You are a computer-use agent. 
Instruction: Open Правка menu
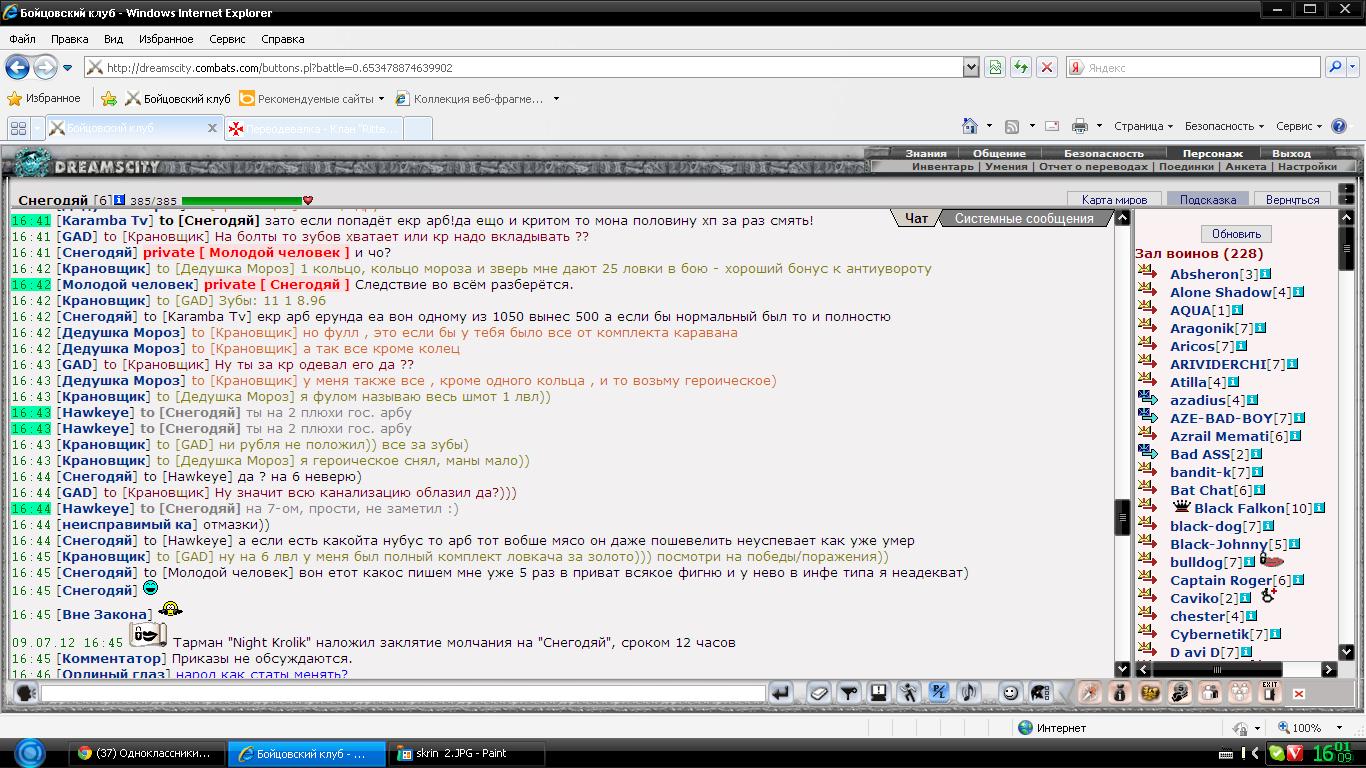pyautogui.click(x=69, y=39)
